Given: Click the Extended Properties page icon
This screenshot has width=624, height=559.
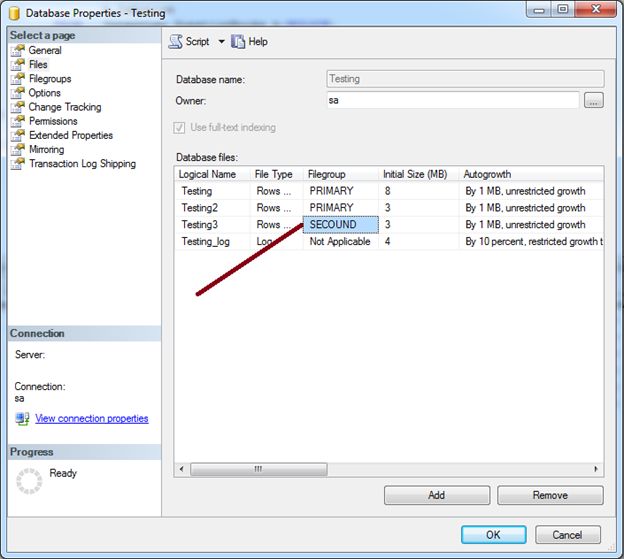Looking at the screenshot, I should click(18, 135).
